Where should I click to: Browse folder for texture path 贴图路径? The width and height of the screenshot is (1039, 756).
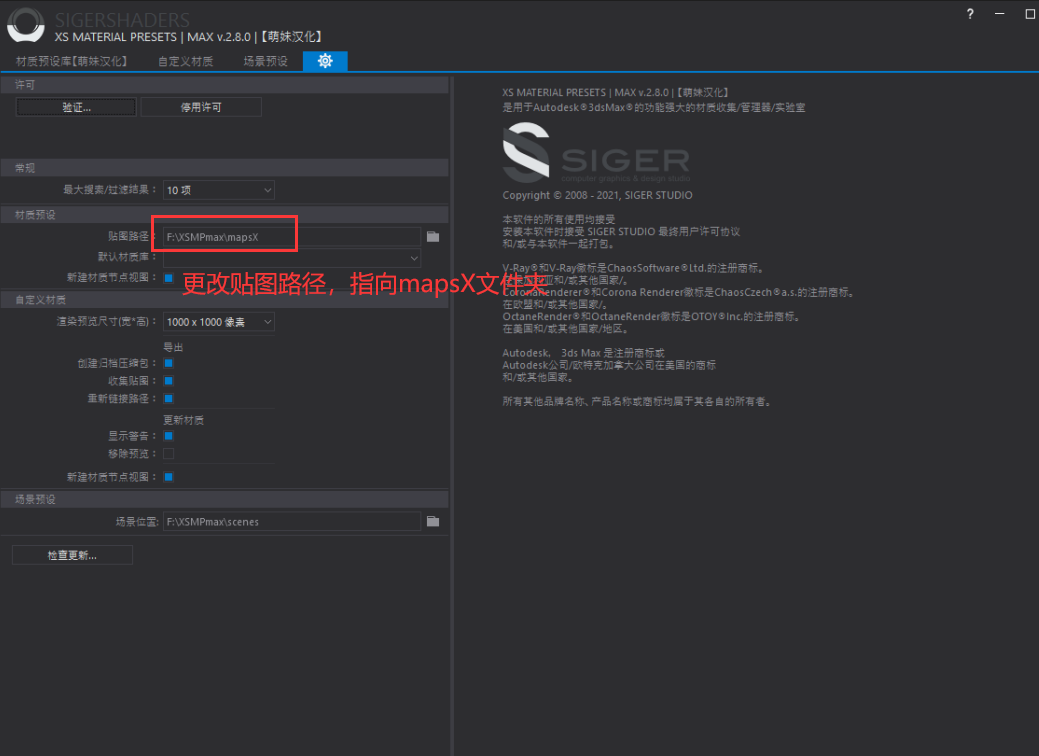[433, 237]
